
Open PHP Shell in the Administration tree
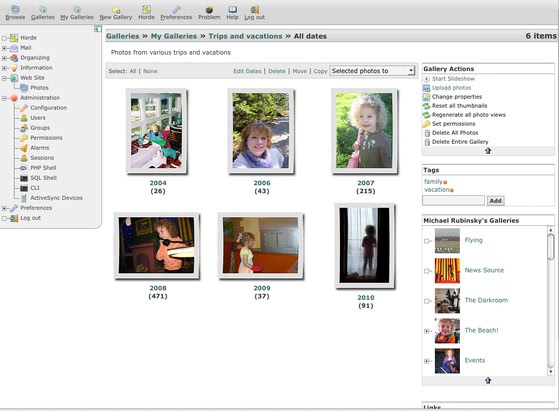click(x=43, y=168)
